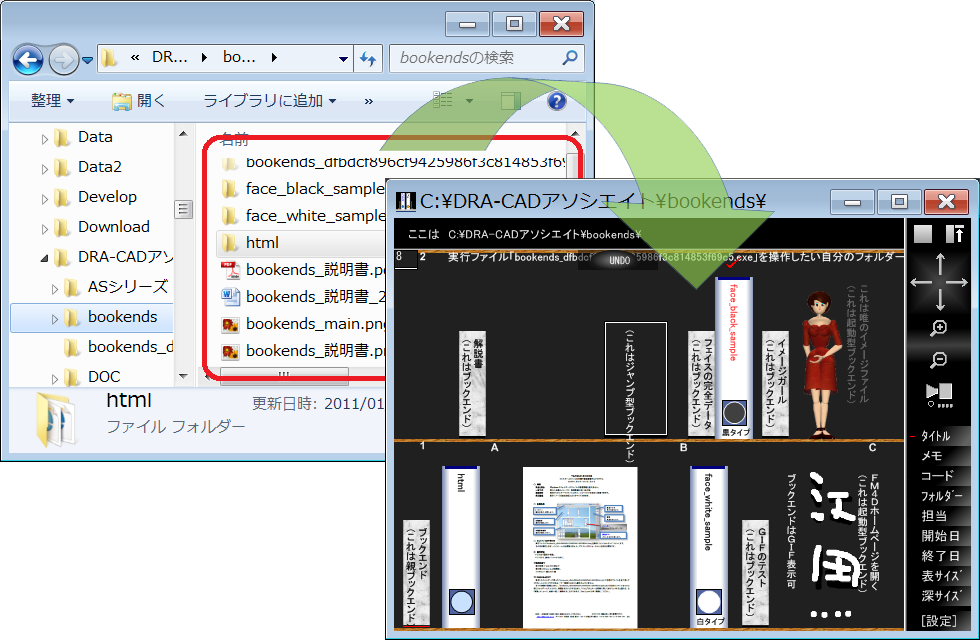Screen dimensions: 980x640
Task: Click the ブックエンド parent bookend on lower shelf
Action: click(x=416, y=572)
